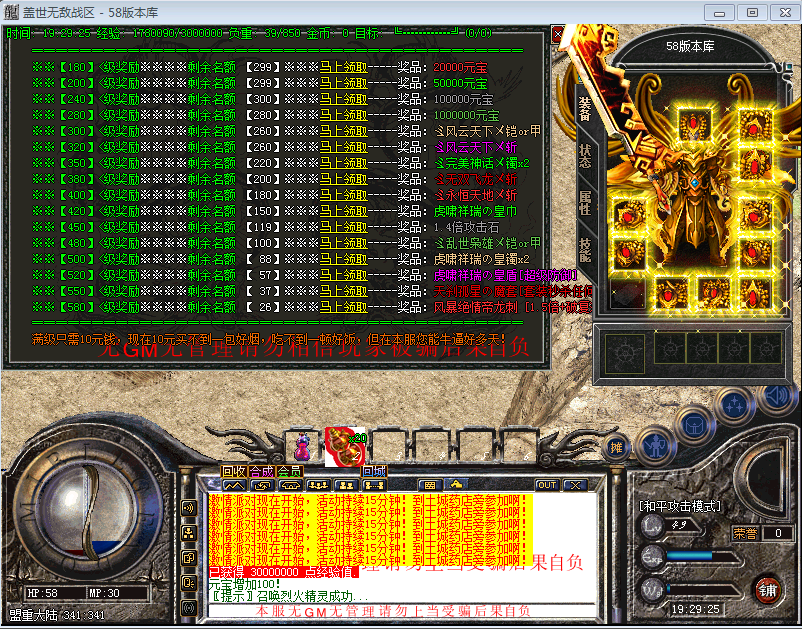
Task: Click the X button beside OUT
Action: click(575, 485)
